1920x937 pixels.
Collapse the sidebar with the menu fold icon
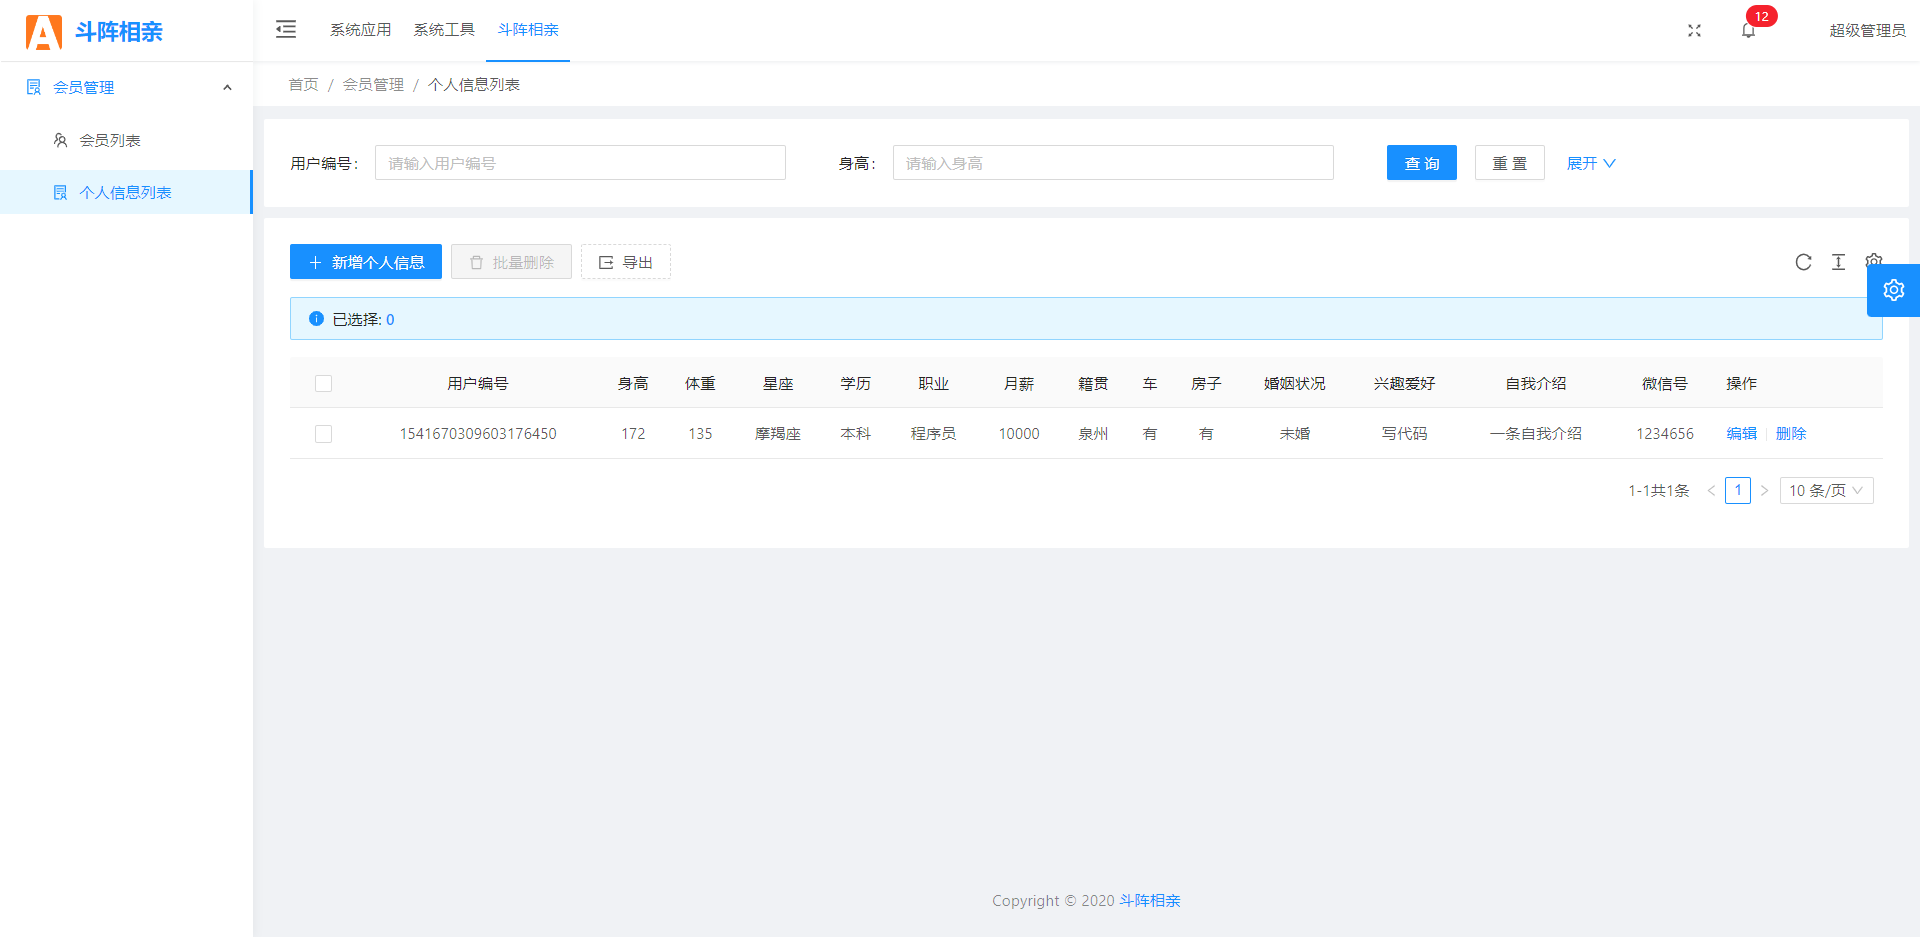286,30
